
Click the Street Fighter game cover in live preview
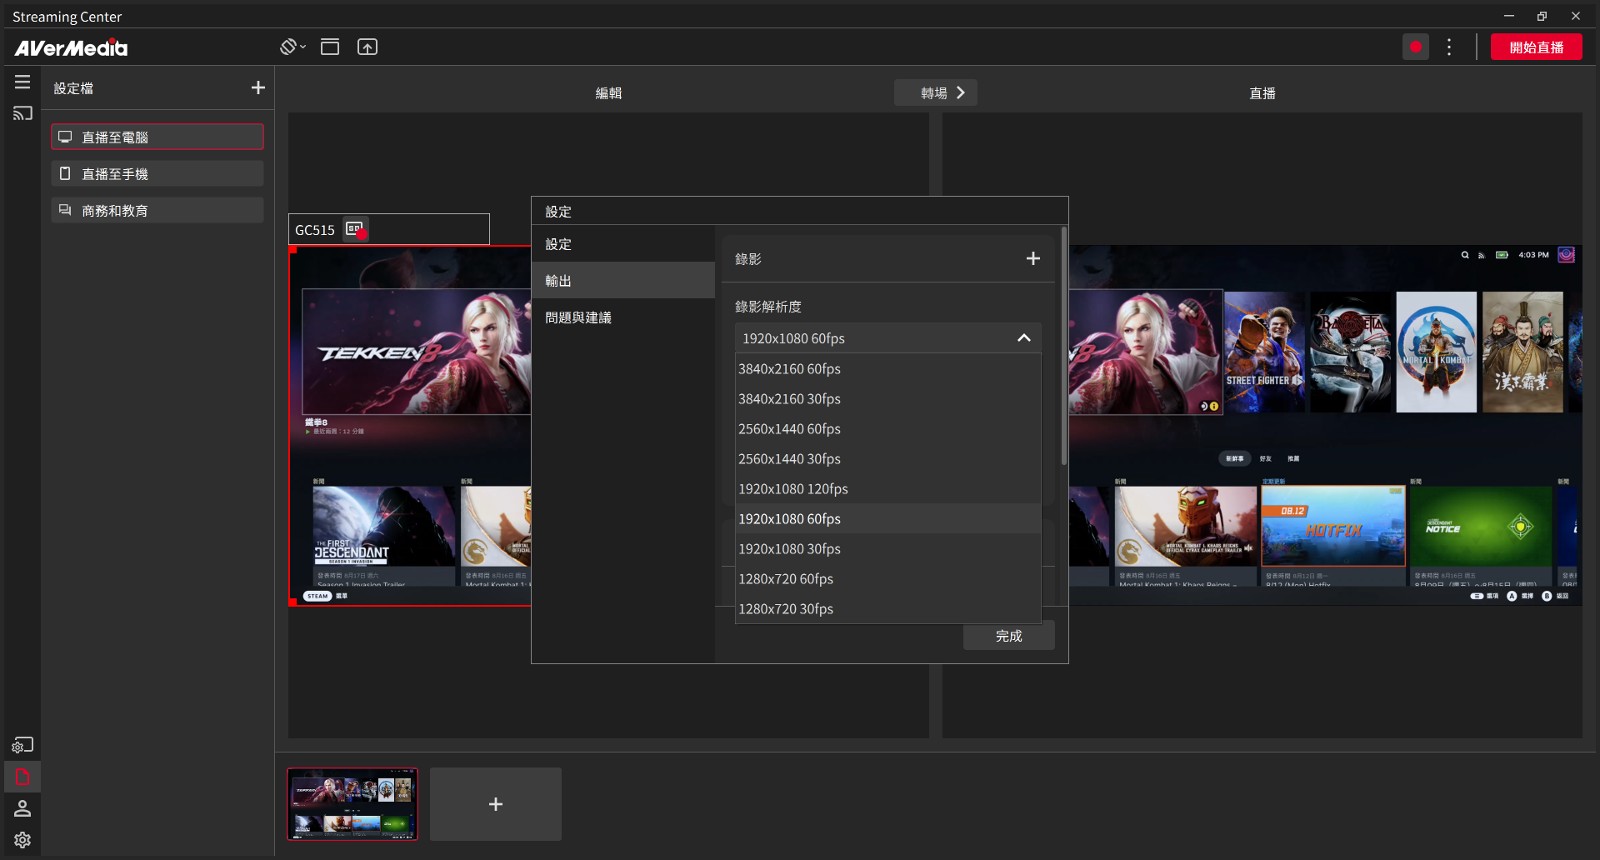point(1265,352)
